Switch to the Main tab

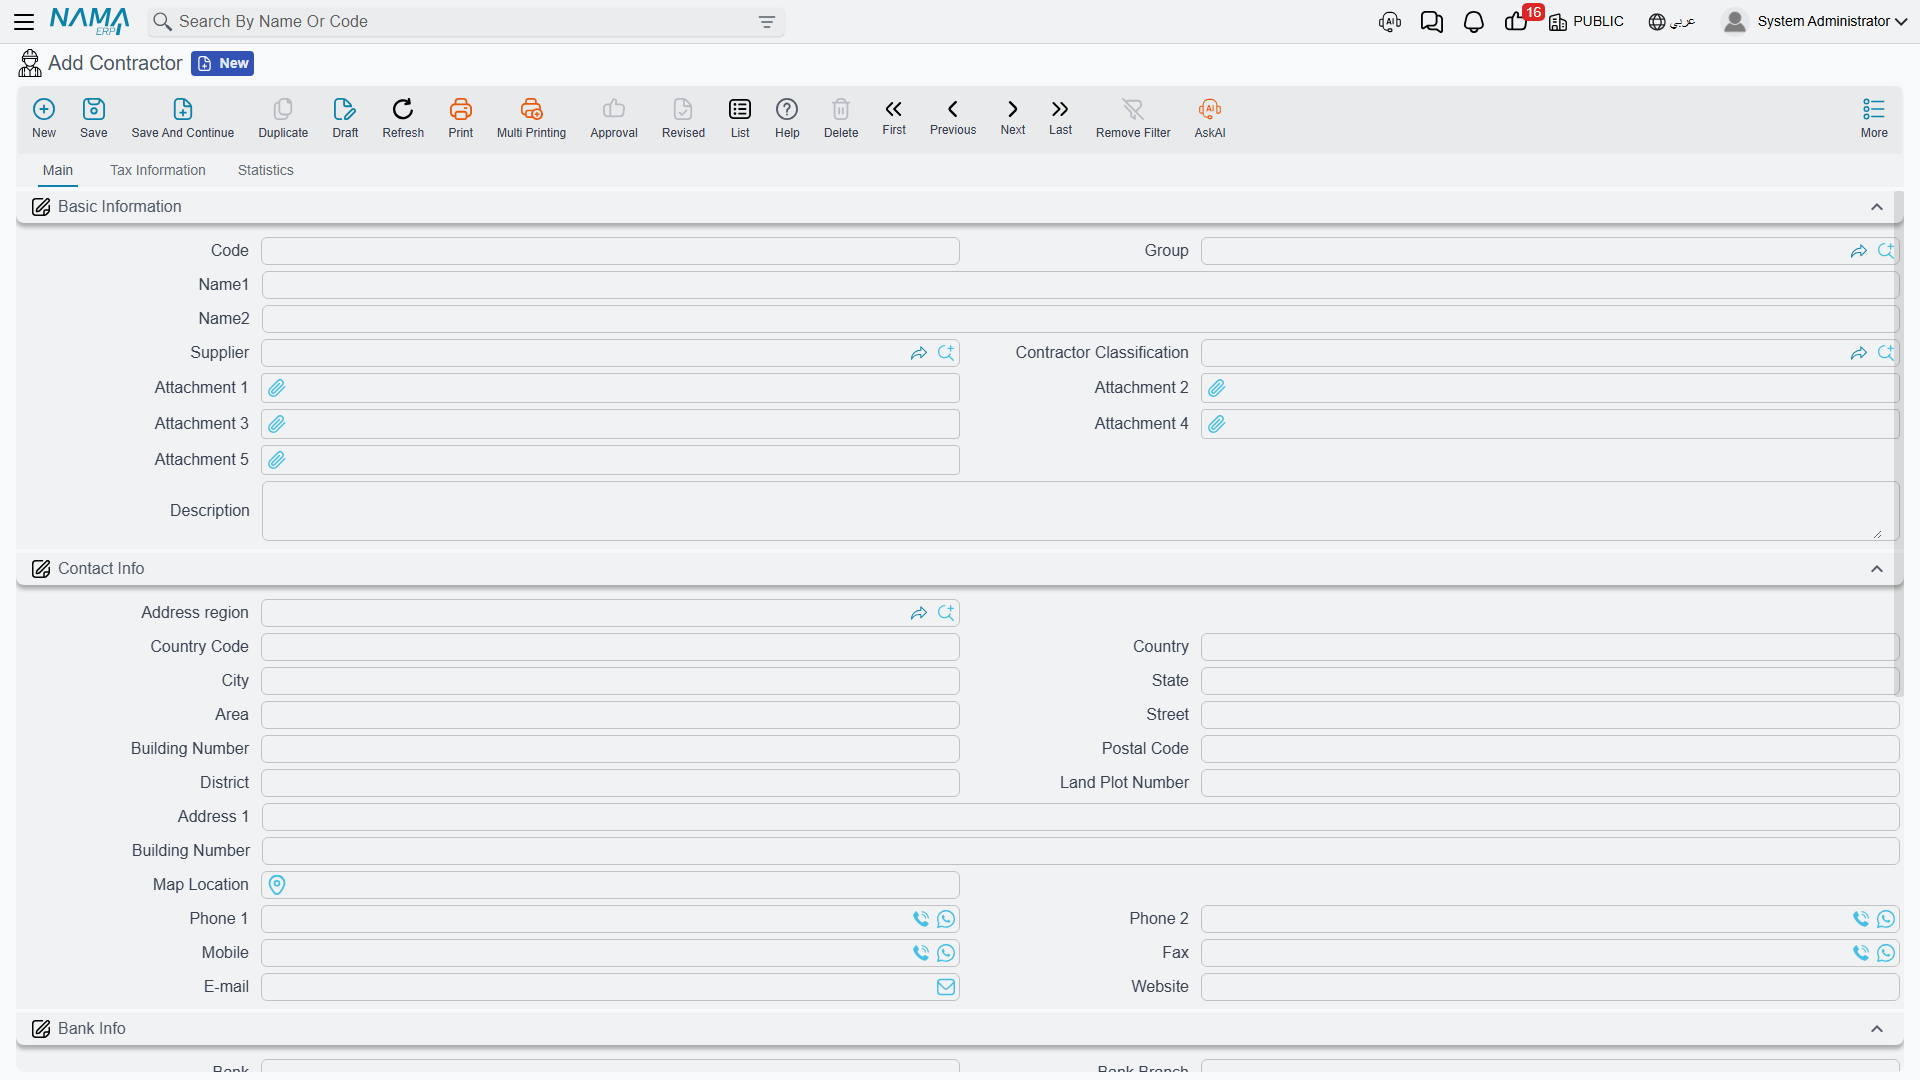point(58,170)
